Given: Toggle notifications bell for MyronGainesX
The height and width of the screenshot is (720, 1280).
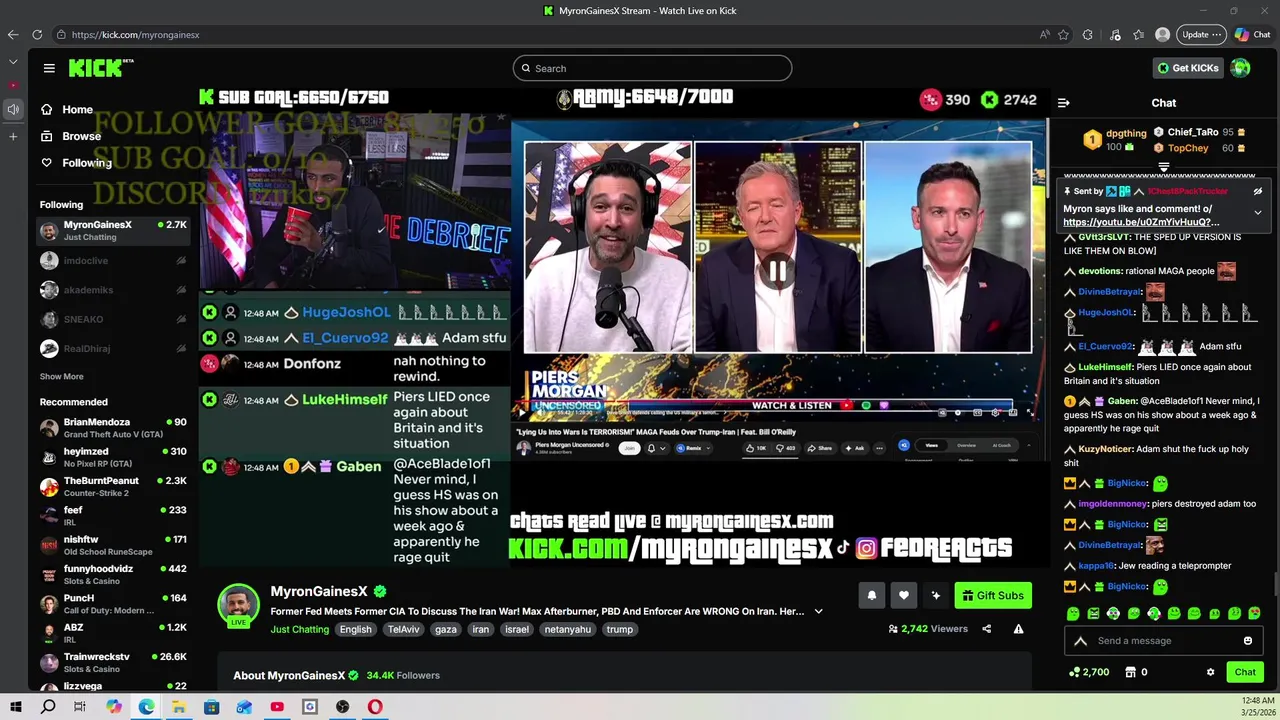Looking at the screenshot, I should click(871, 595).
